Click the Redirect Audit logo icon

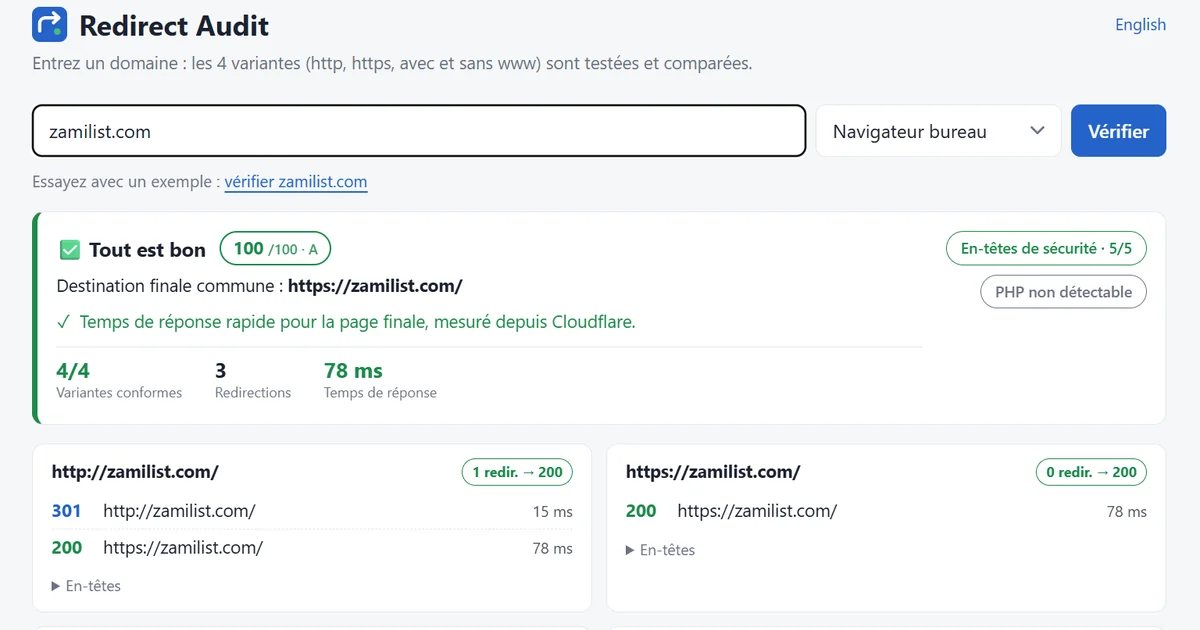[50, 24]
